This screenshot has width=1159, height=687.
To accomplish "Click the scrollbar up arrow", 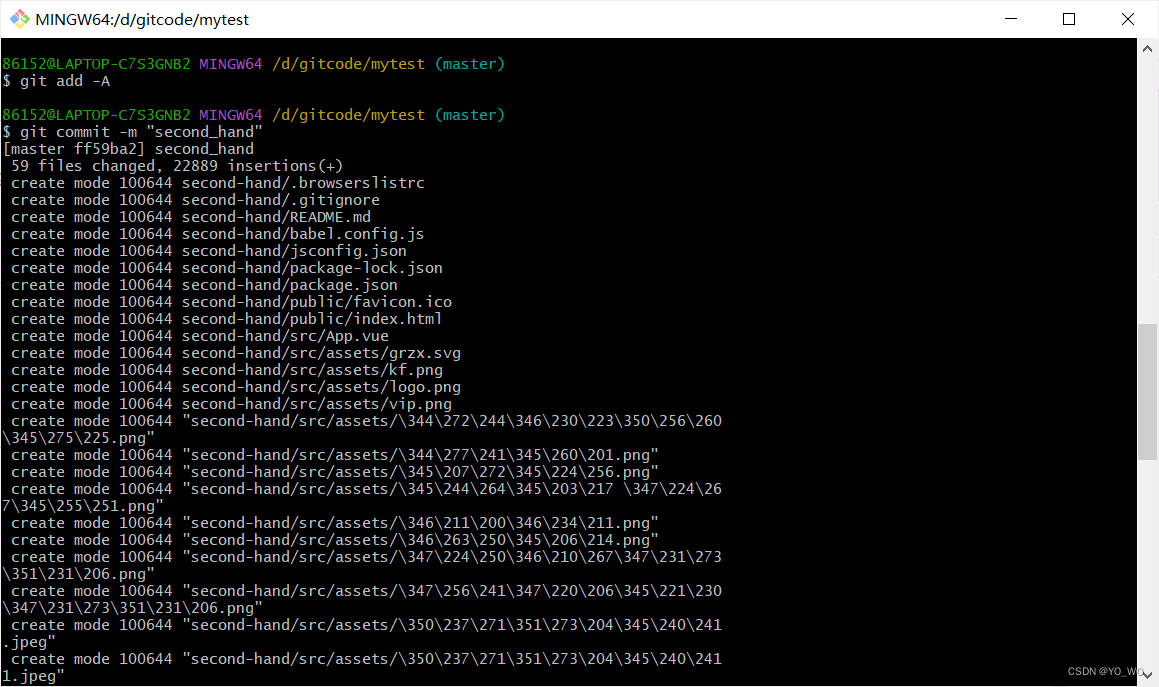I will click(x=1147, y=49).
